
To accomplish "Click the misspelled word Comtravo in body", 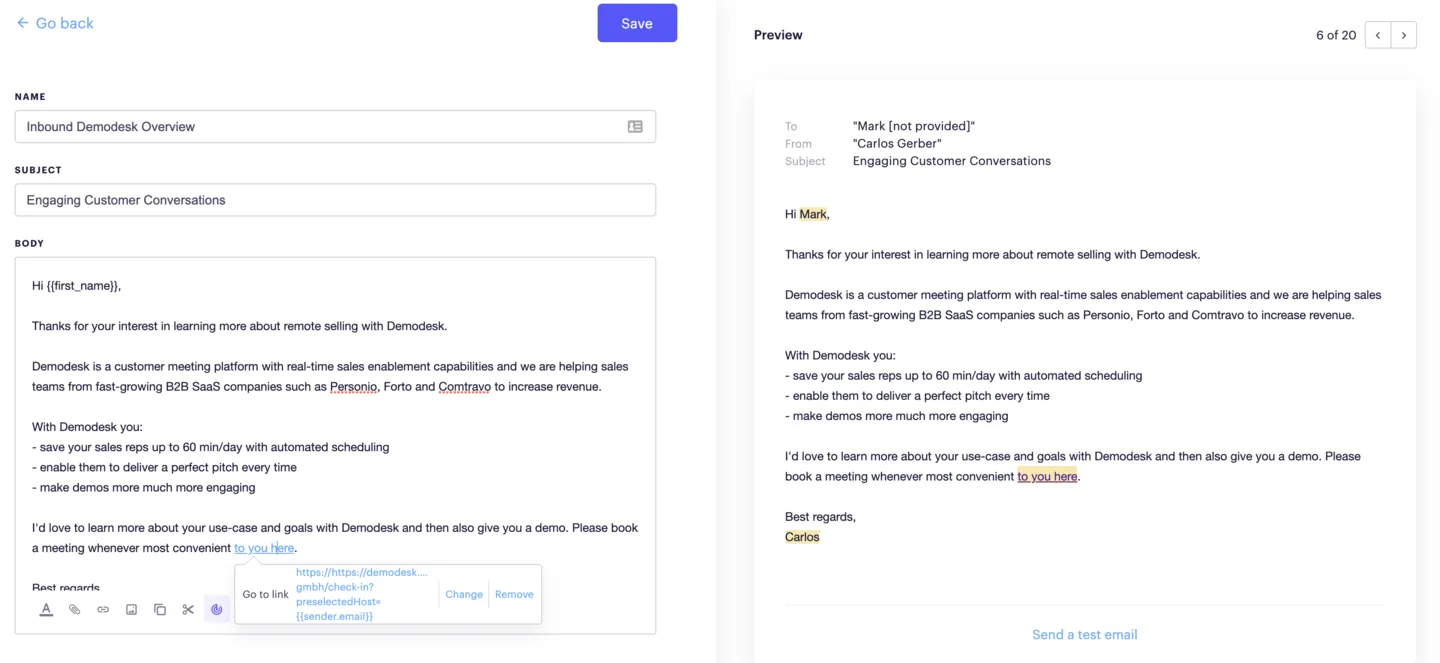I will click(x=464, y=387).
